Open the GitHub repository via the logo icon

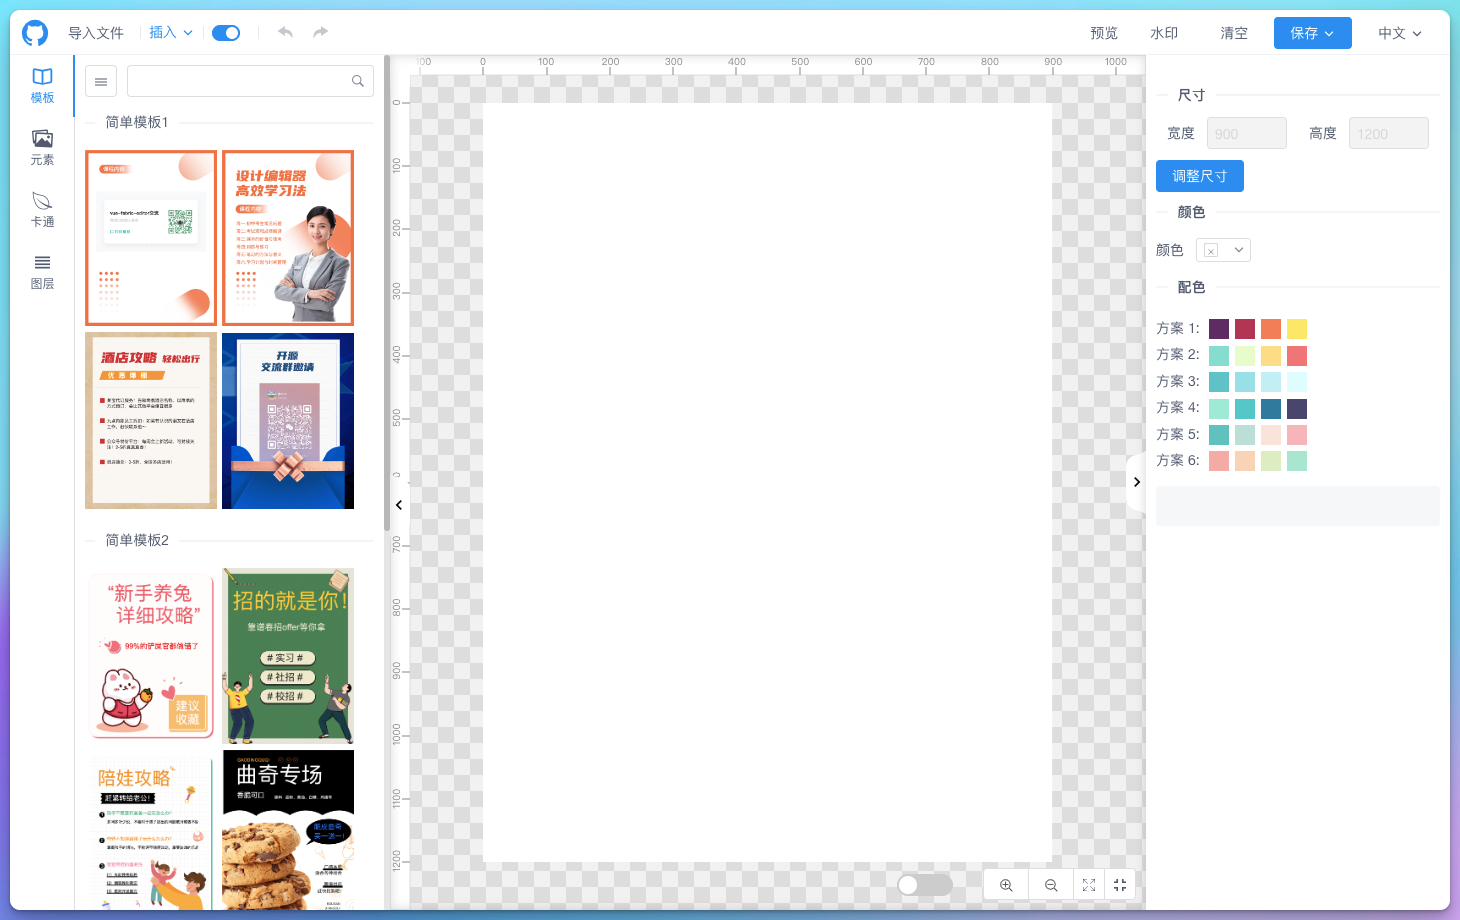pos(34,32)
